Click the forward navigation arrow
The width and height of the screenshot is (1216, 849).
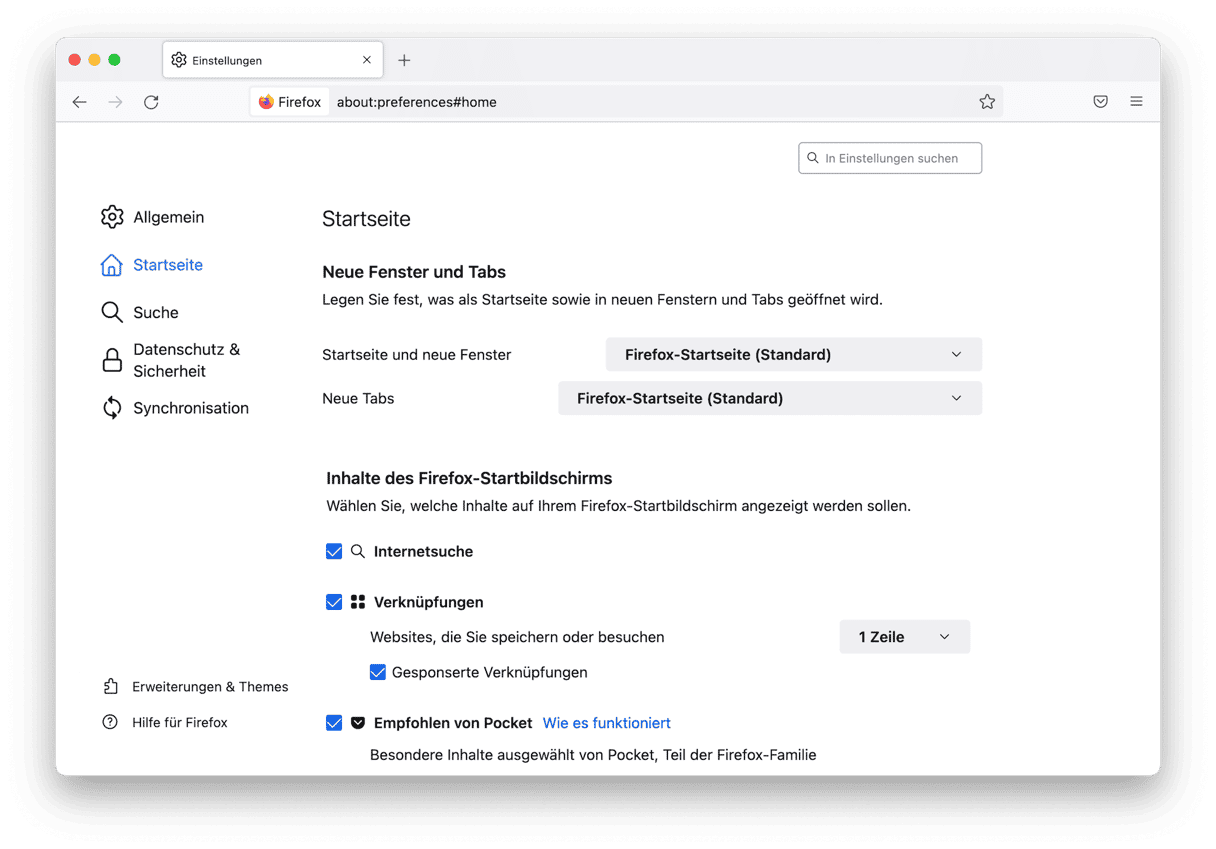[x=116, y=102]
